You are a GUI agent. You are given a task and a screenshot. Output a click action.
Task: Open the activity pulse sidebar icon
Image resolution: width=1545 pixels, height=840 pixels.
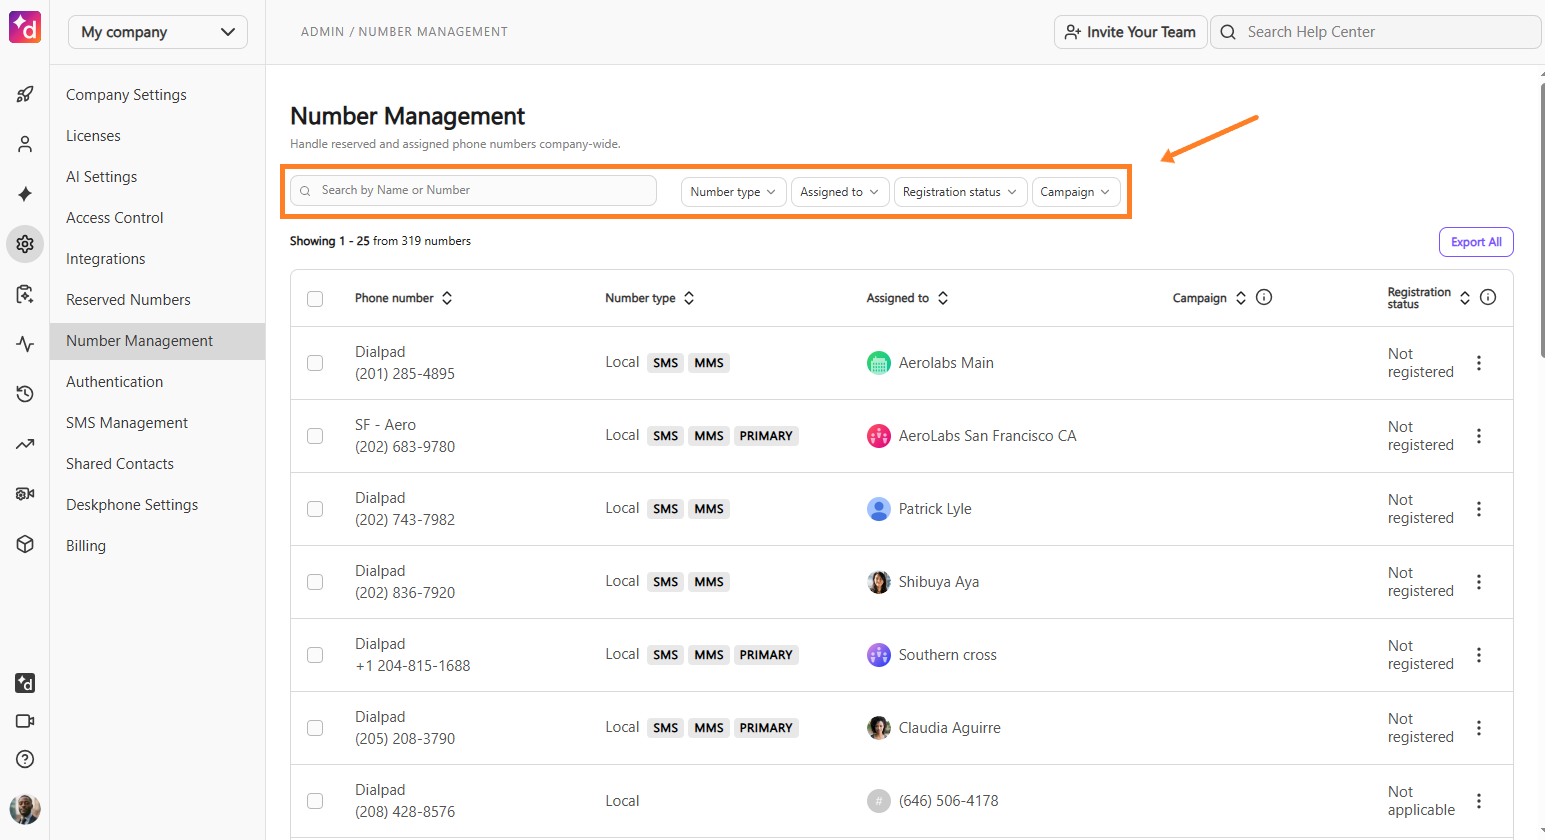pyautogui.click(x=25, y=344)
